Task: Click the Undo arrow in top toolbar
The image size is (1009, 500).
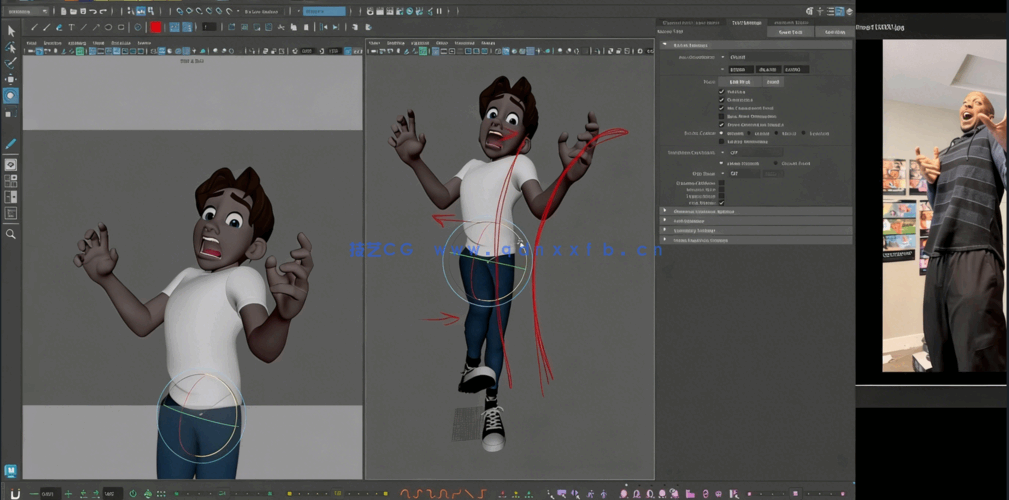Action: [x=92, y=11]
